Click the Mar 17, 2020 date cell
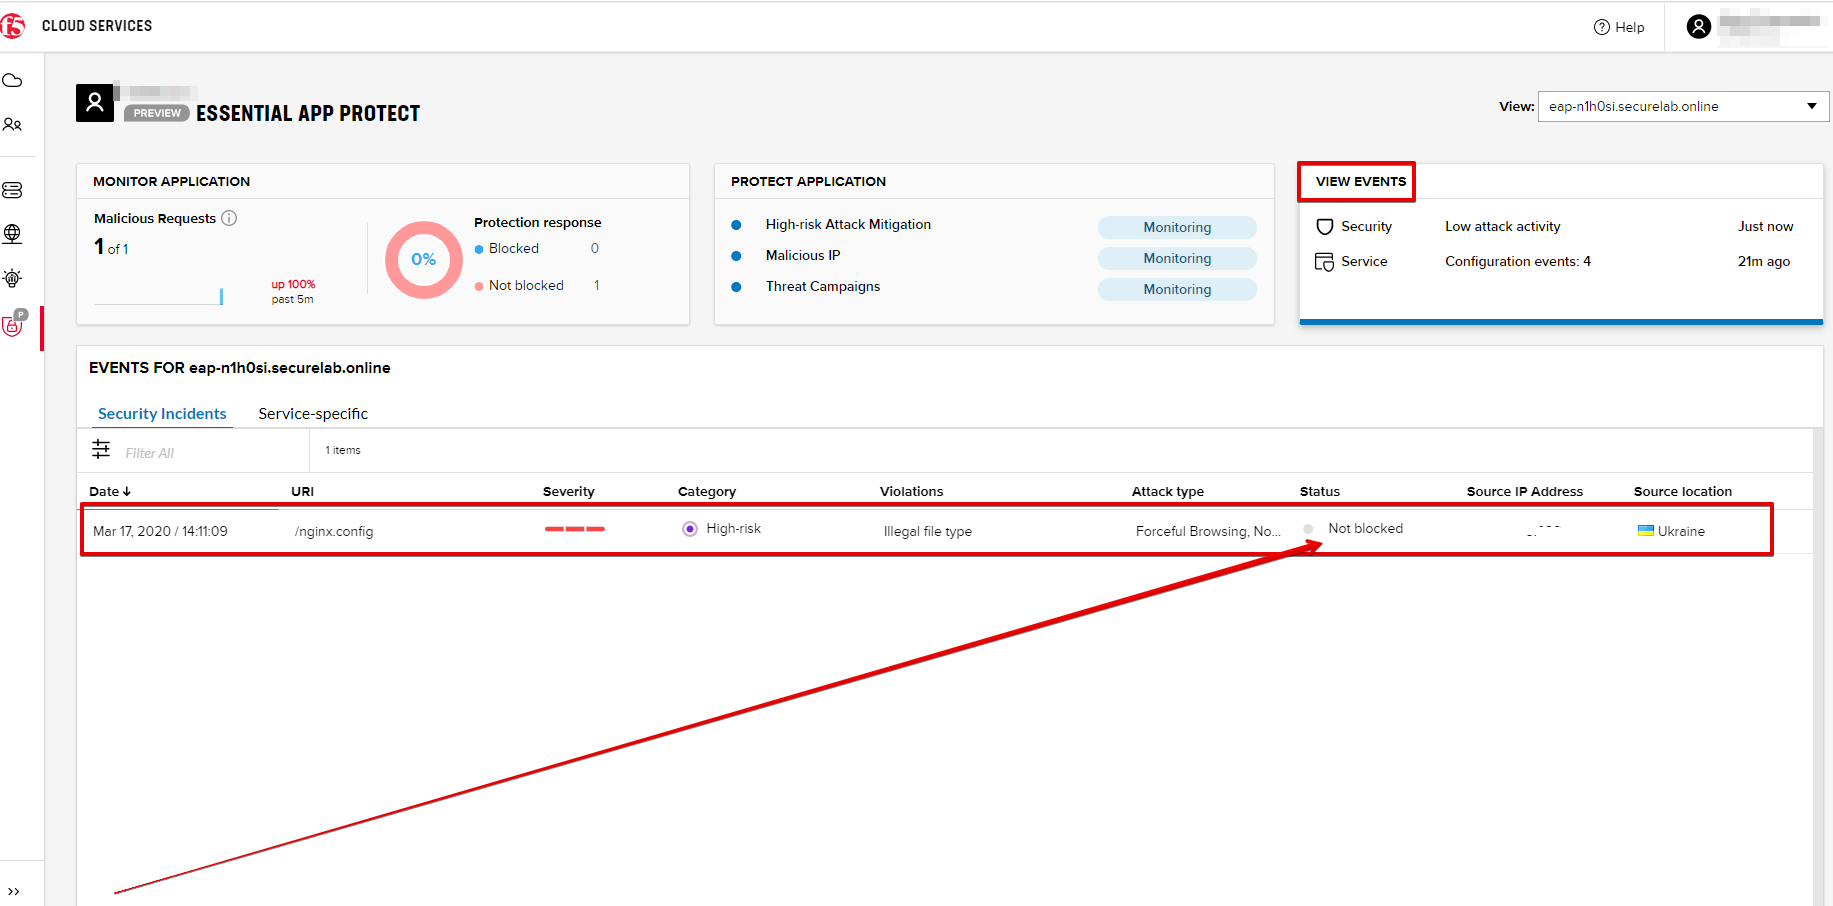This screenshot has height=906, width=1833. tap(160, 532)
